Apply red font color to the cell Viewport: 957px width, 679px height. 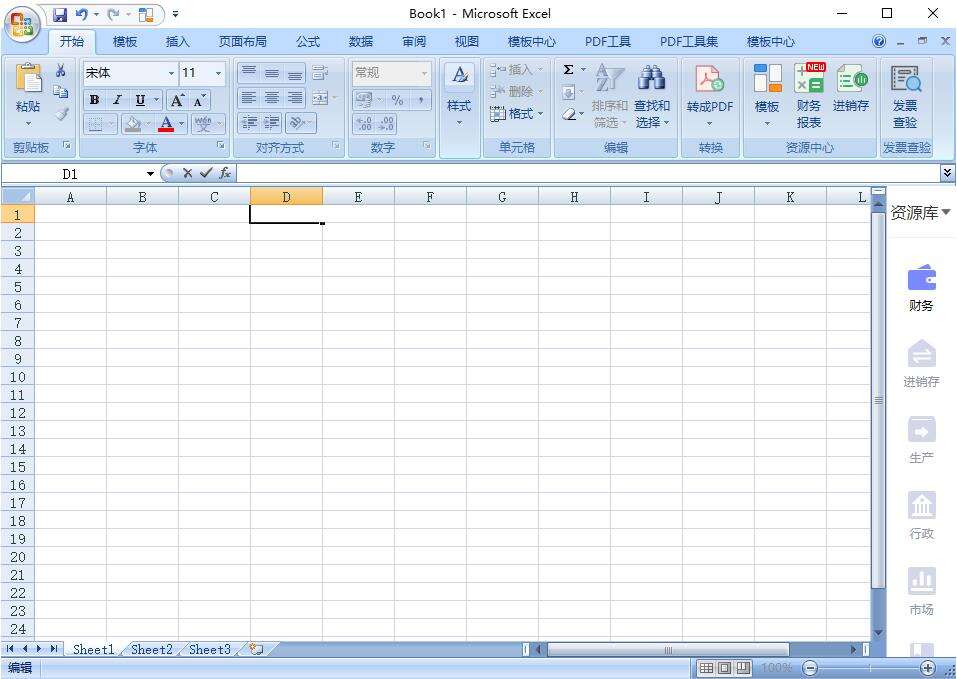[165, 124]
